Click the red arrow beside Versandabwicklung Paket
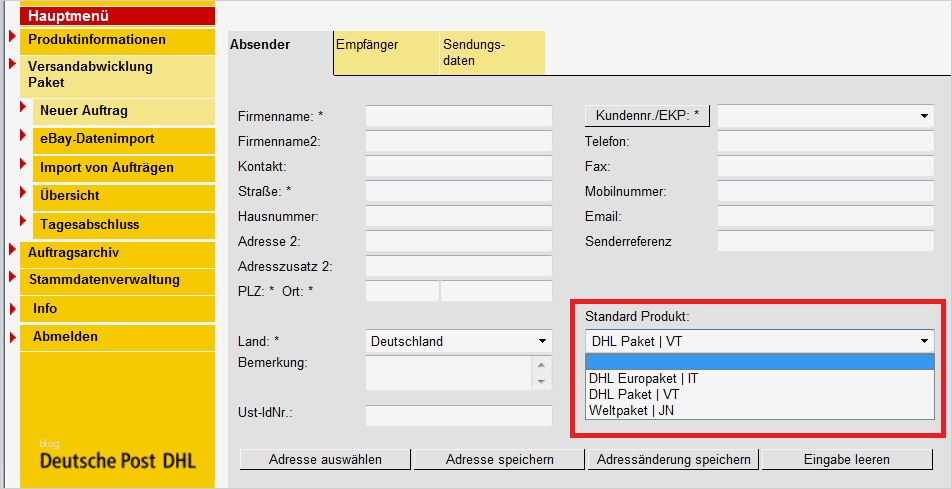This screenshot has height=489, width=952. [12, 65]
